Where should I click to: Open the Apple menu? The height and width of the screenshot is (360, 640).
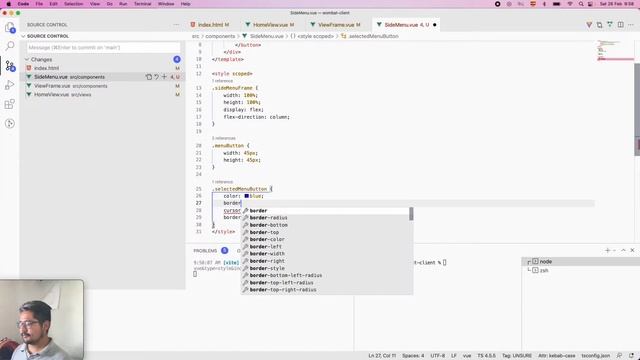(9, 4)
